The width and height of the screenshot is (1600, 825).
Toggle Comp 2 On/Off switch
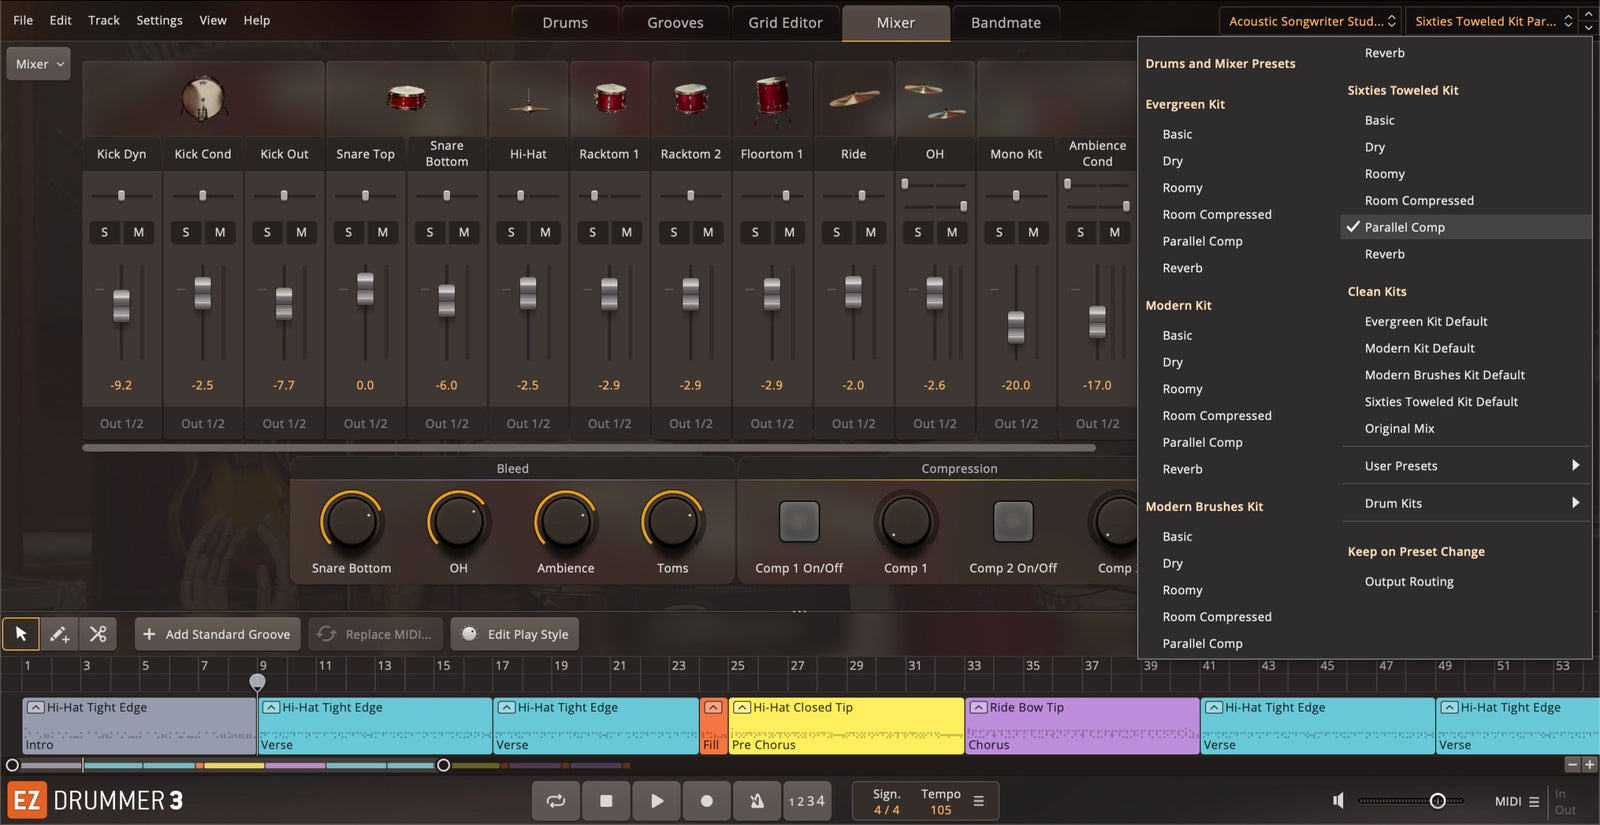(x=1013, y=521)
